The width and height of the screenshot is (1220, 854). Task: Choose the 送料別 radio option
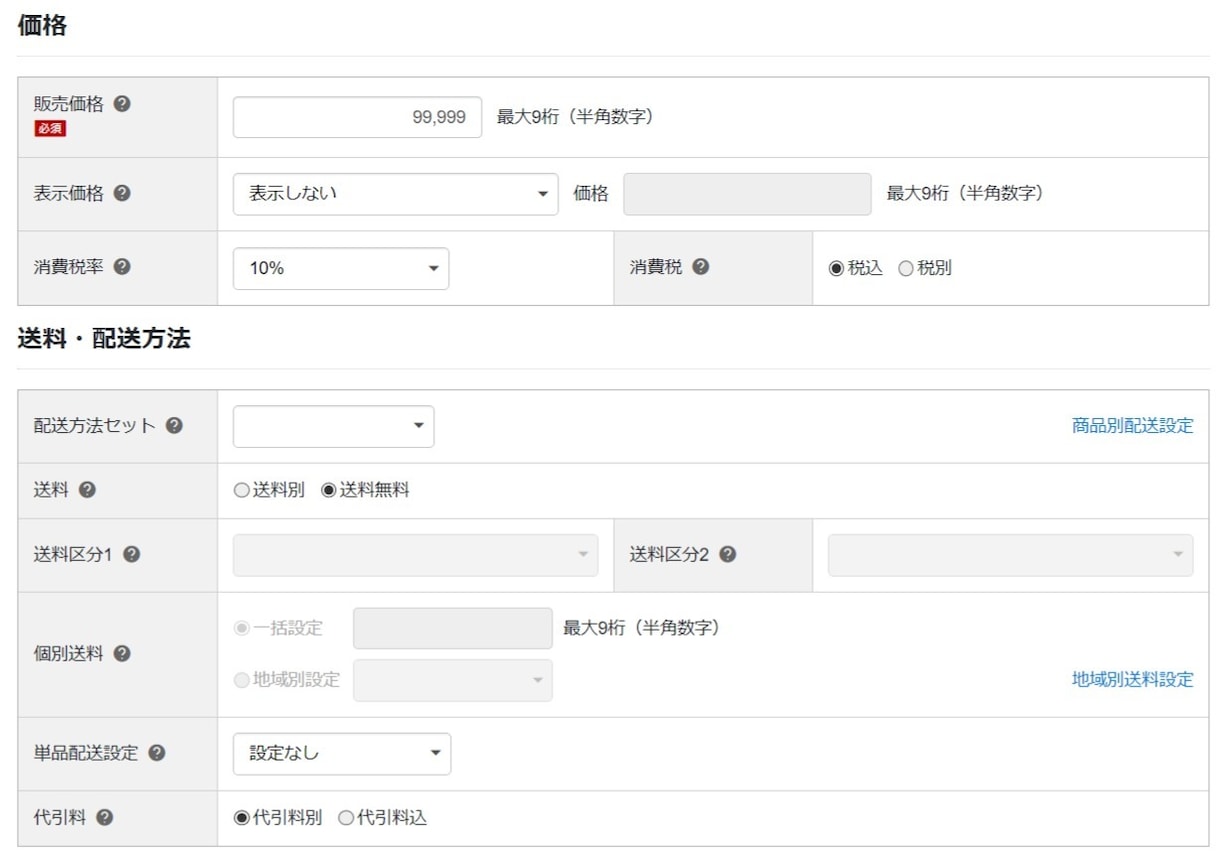click(x=241, y=490)
